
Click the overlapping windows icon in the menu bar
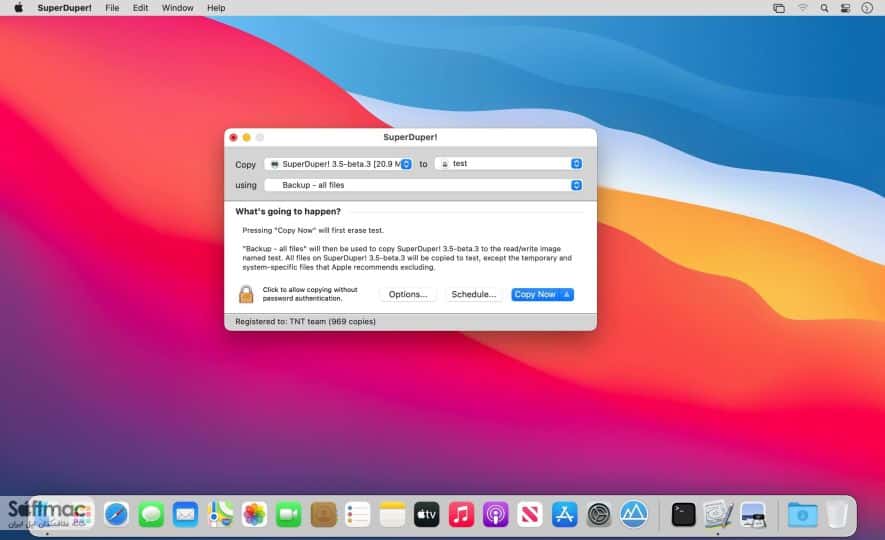point(779,8)
